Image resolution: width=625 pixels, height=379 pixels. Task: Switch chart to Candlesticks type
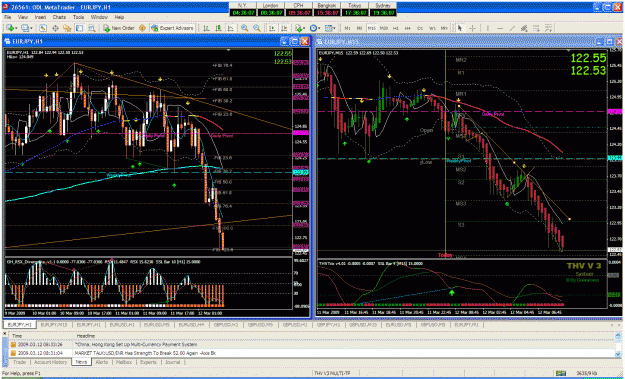[x=218, y=28]
